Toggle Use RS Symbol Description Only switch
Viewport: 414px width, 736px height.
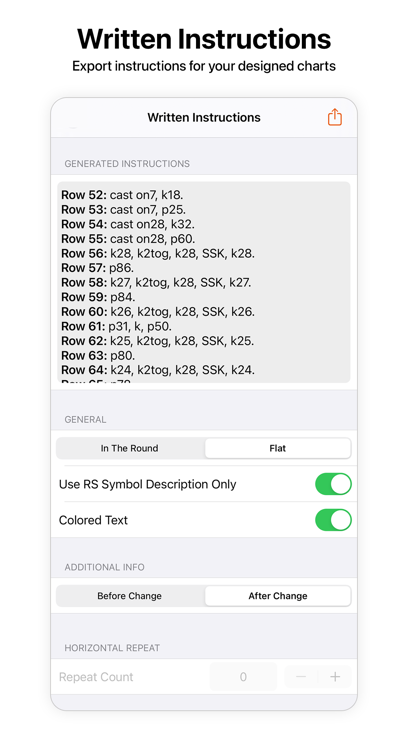[x=333, y=484]
